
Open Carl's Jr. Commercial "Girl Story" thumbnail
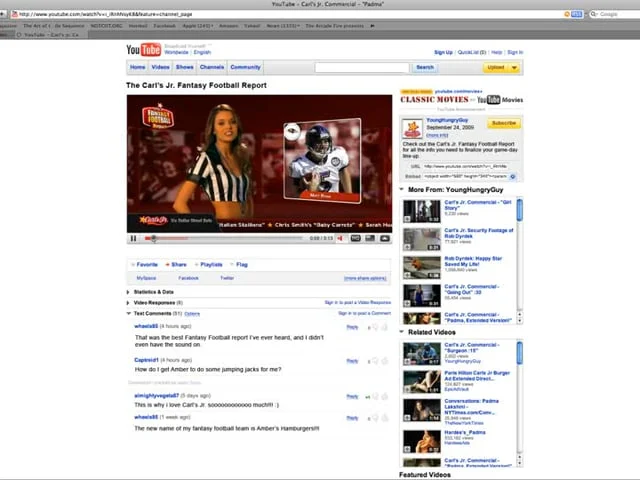point(422,211)
